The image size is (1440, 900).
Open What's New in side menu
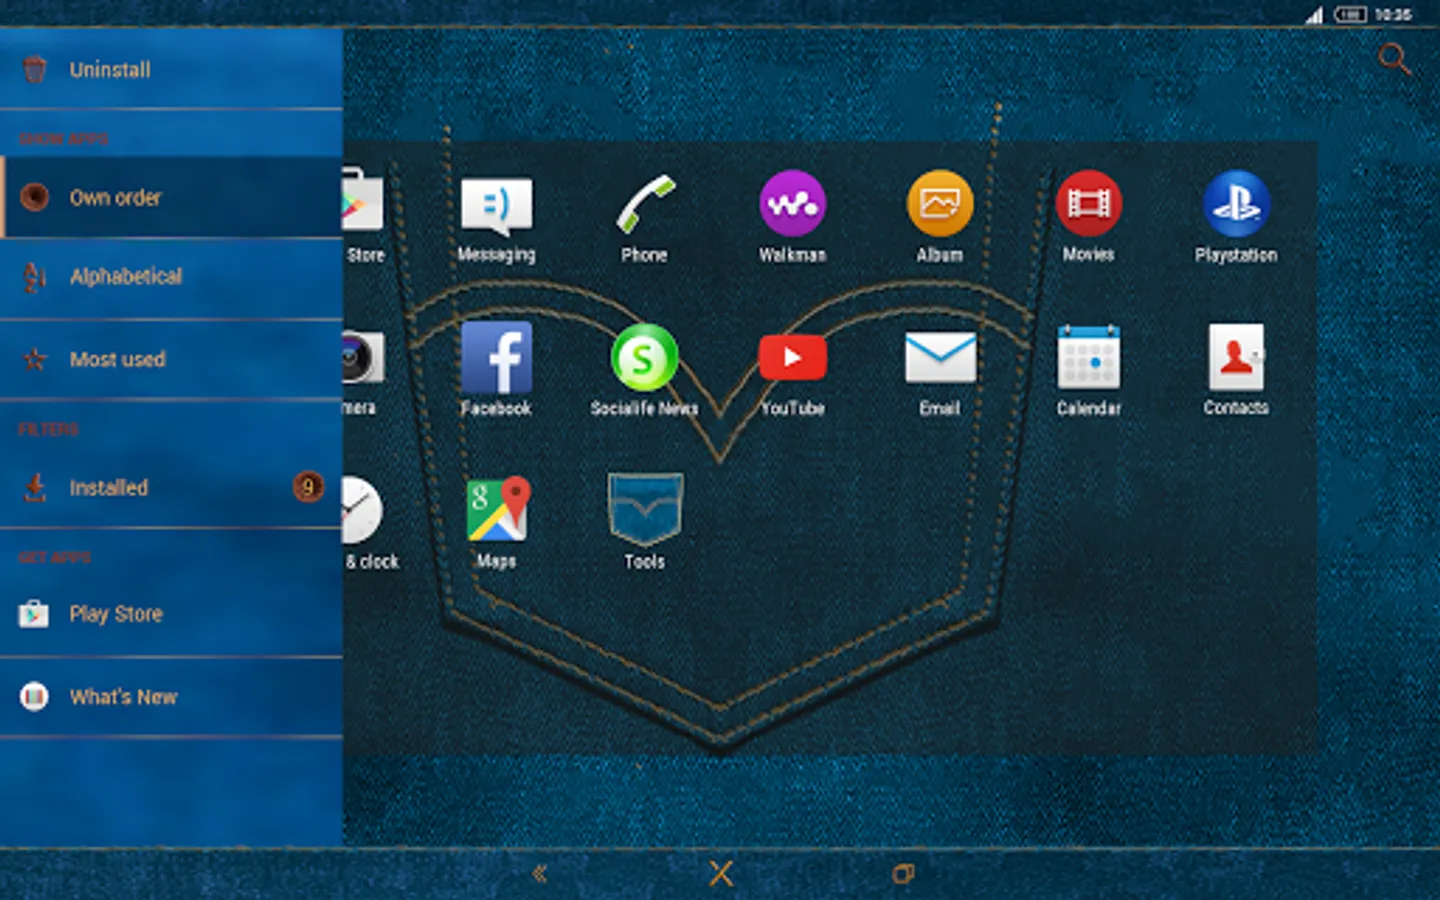pyautogui.click(x=171, y=697)
